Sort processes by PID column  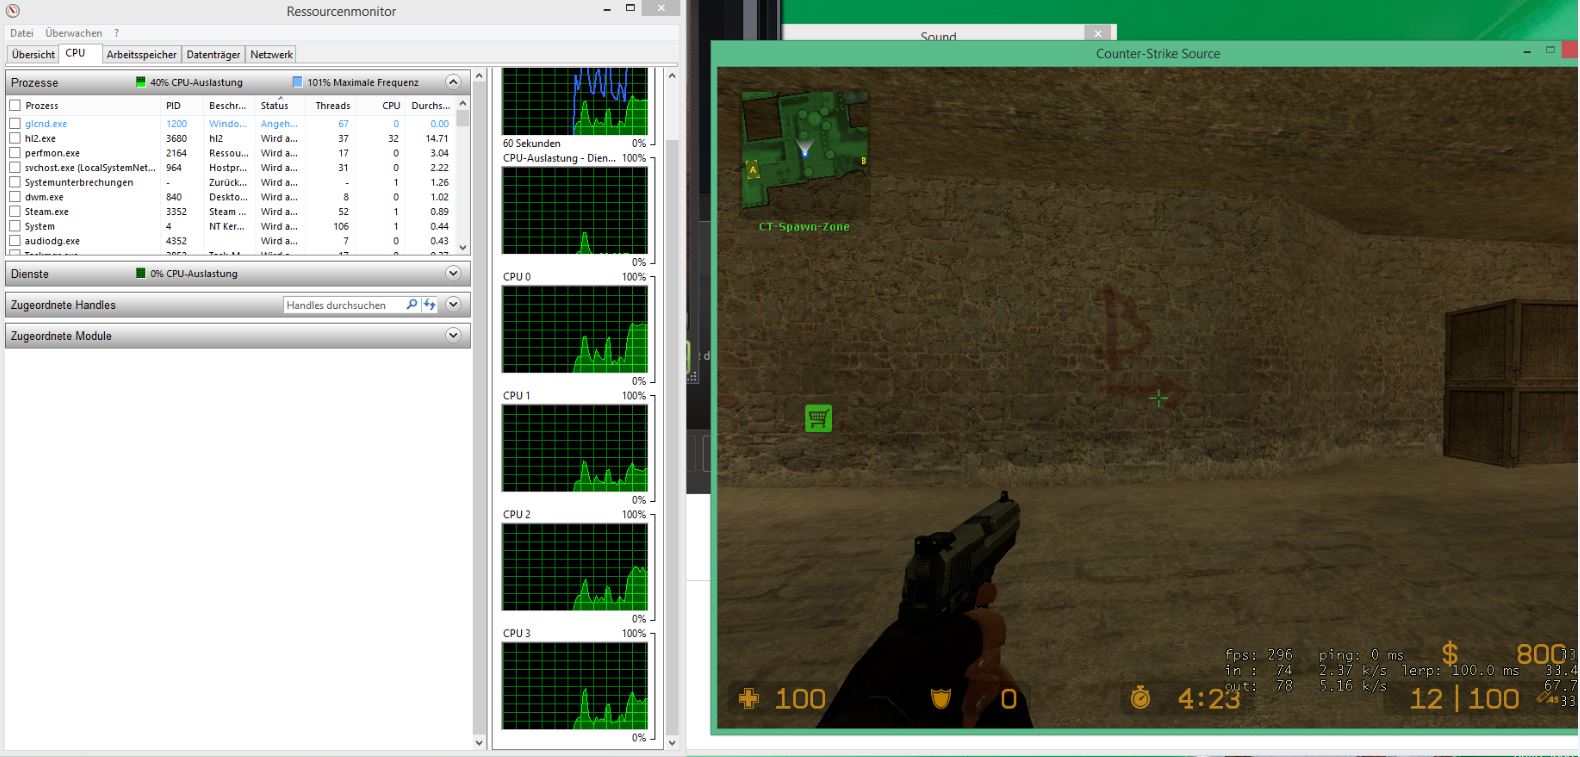(182, 105)
